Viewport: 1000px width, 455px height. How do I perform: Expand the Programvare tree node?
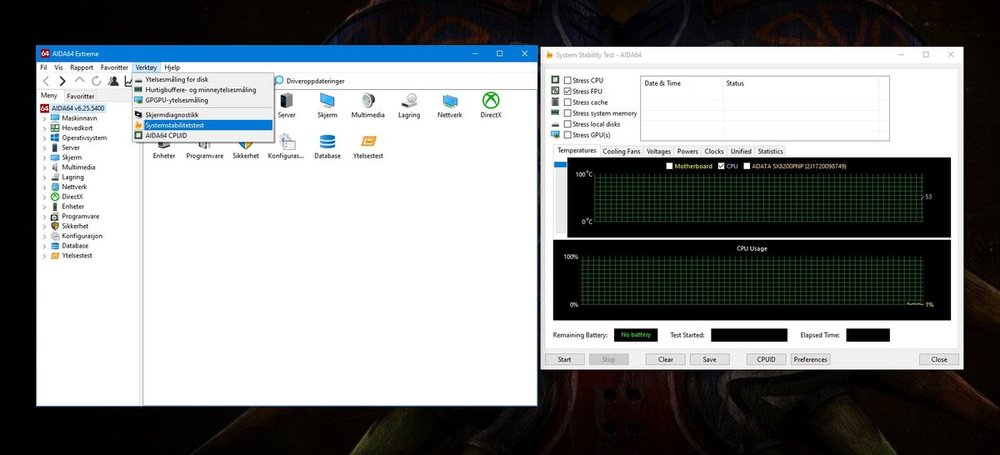point(44,216)
